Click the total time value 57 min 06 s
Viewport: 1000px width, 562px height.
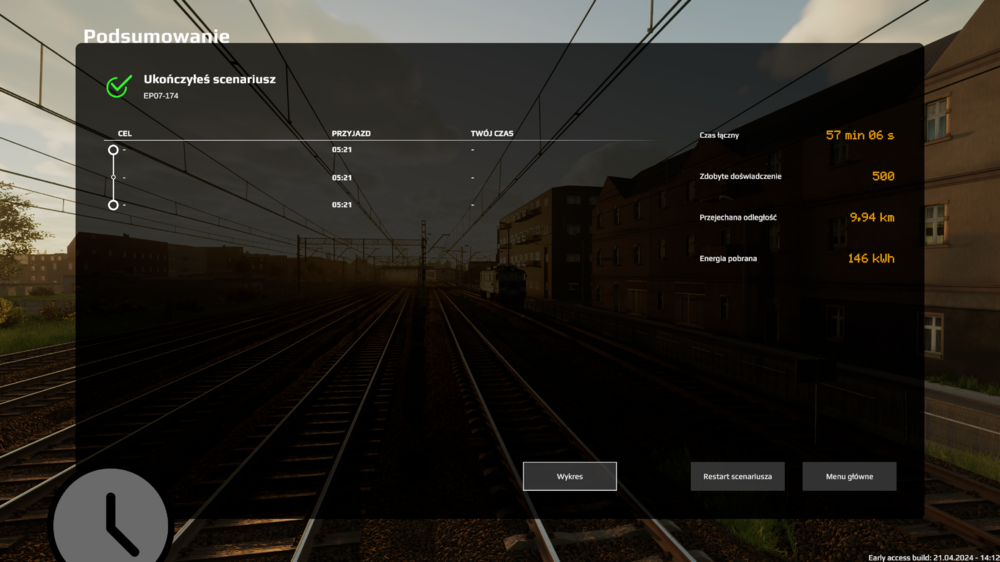click(859, 135)
